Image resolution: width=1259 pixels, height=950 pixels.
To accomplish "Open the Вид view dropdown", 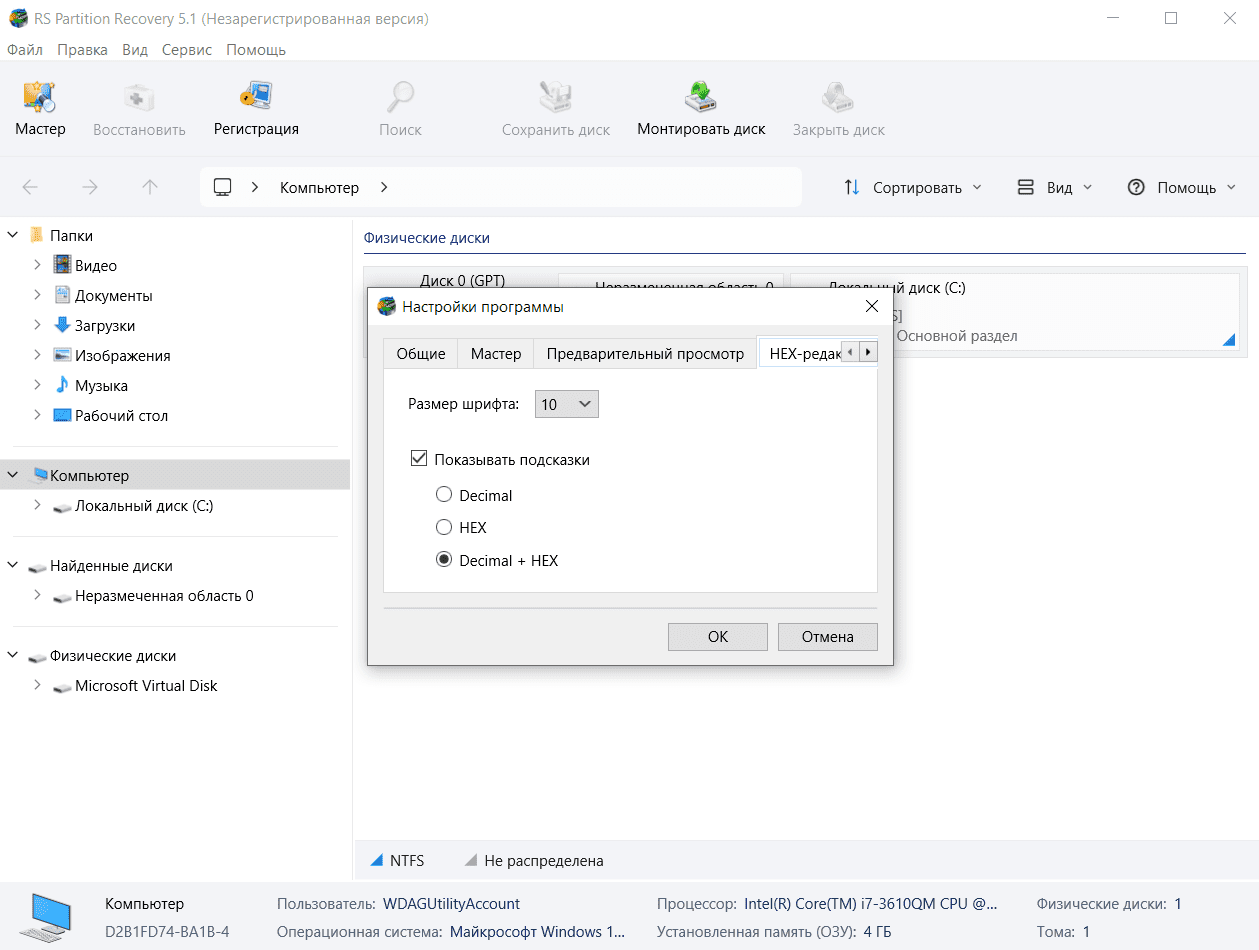I will 1055,187.
